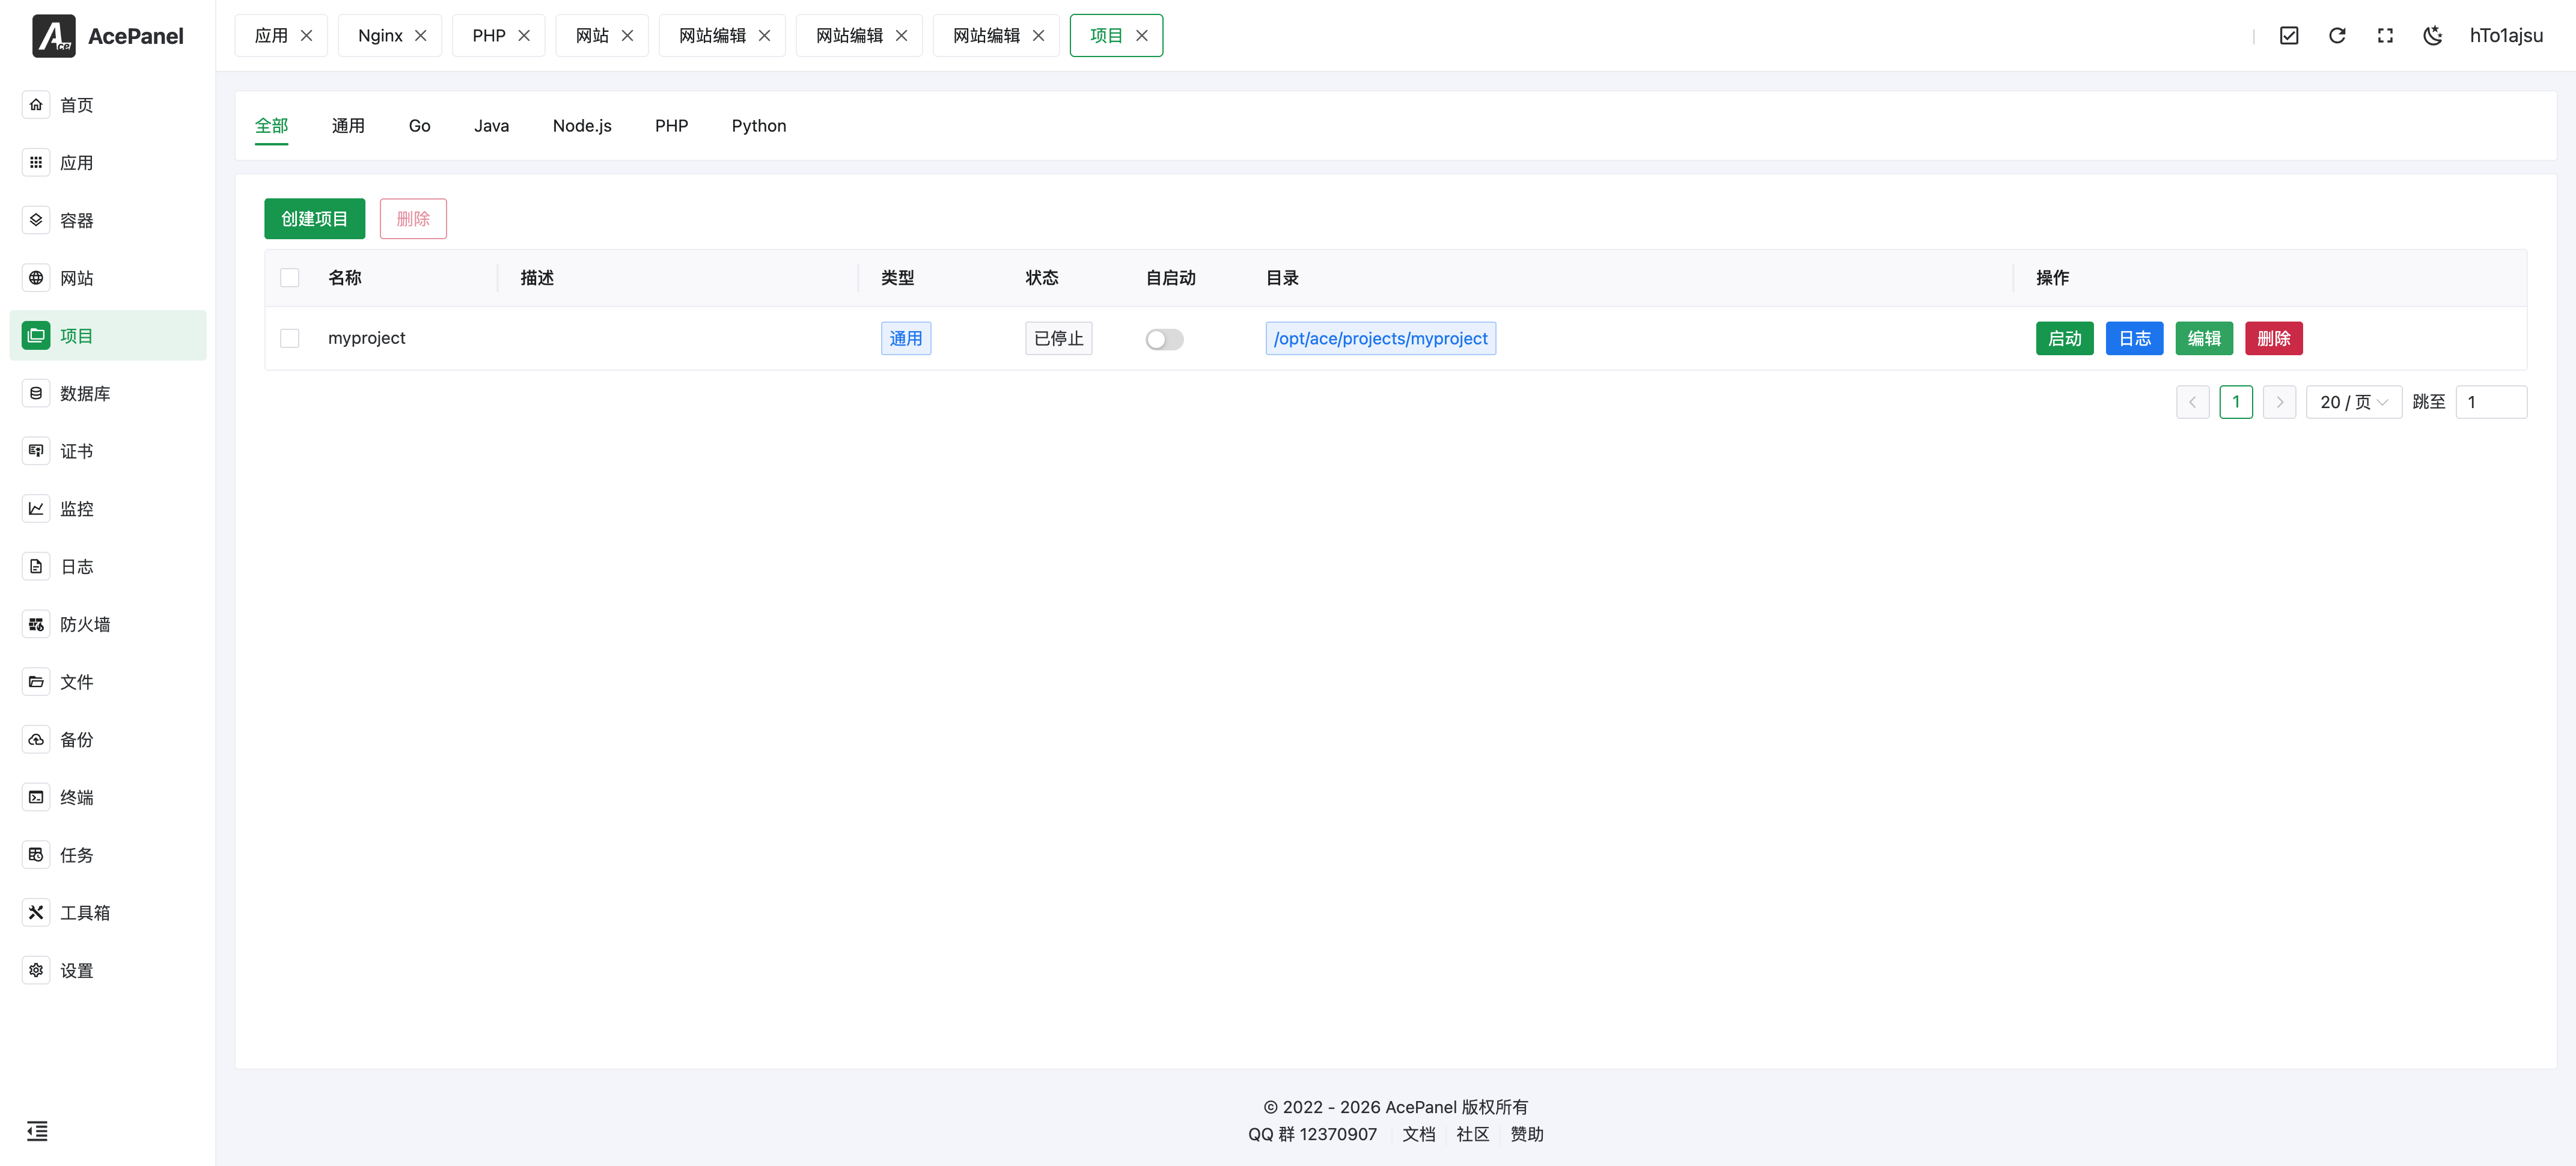Enable auto-start toggle for myproject
Viewport: 2576px width, 1166px height.
click(1164, 339)
